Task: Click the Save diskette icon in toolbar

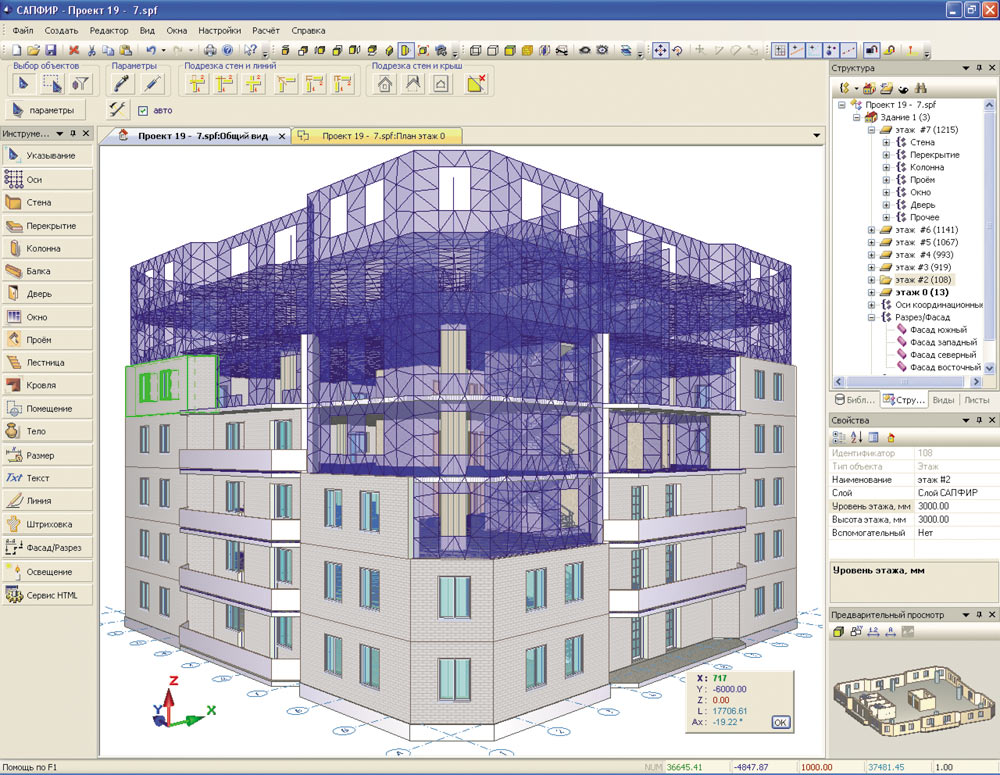Action: pyautogui.click(x=51, y=50)
